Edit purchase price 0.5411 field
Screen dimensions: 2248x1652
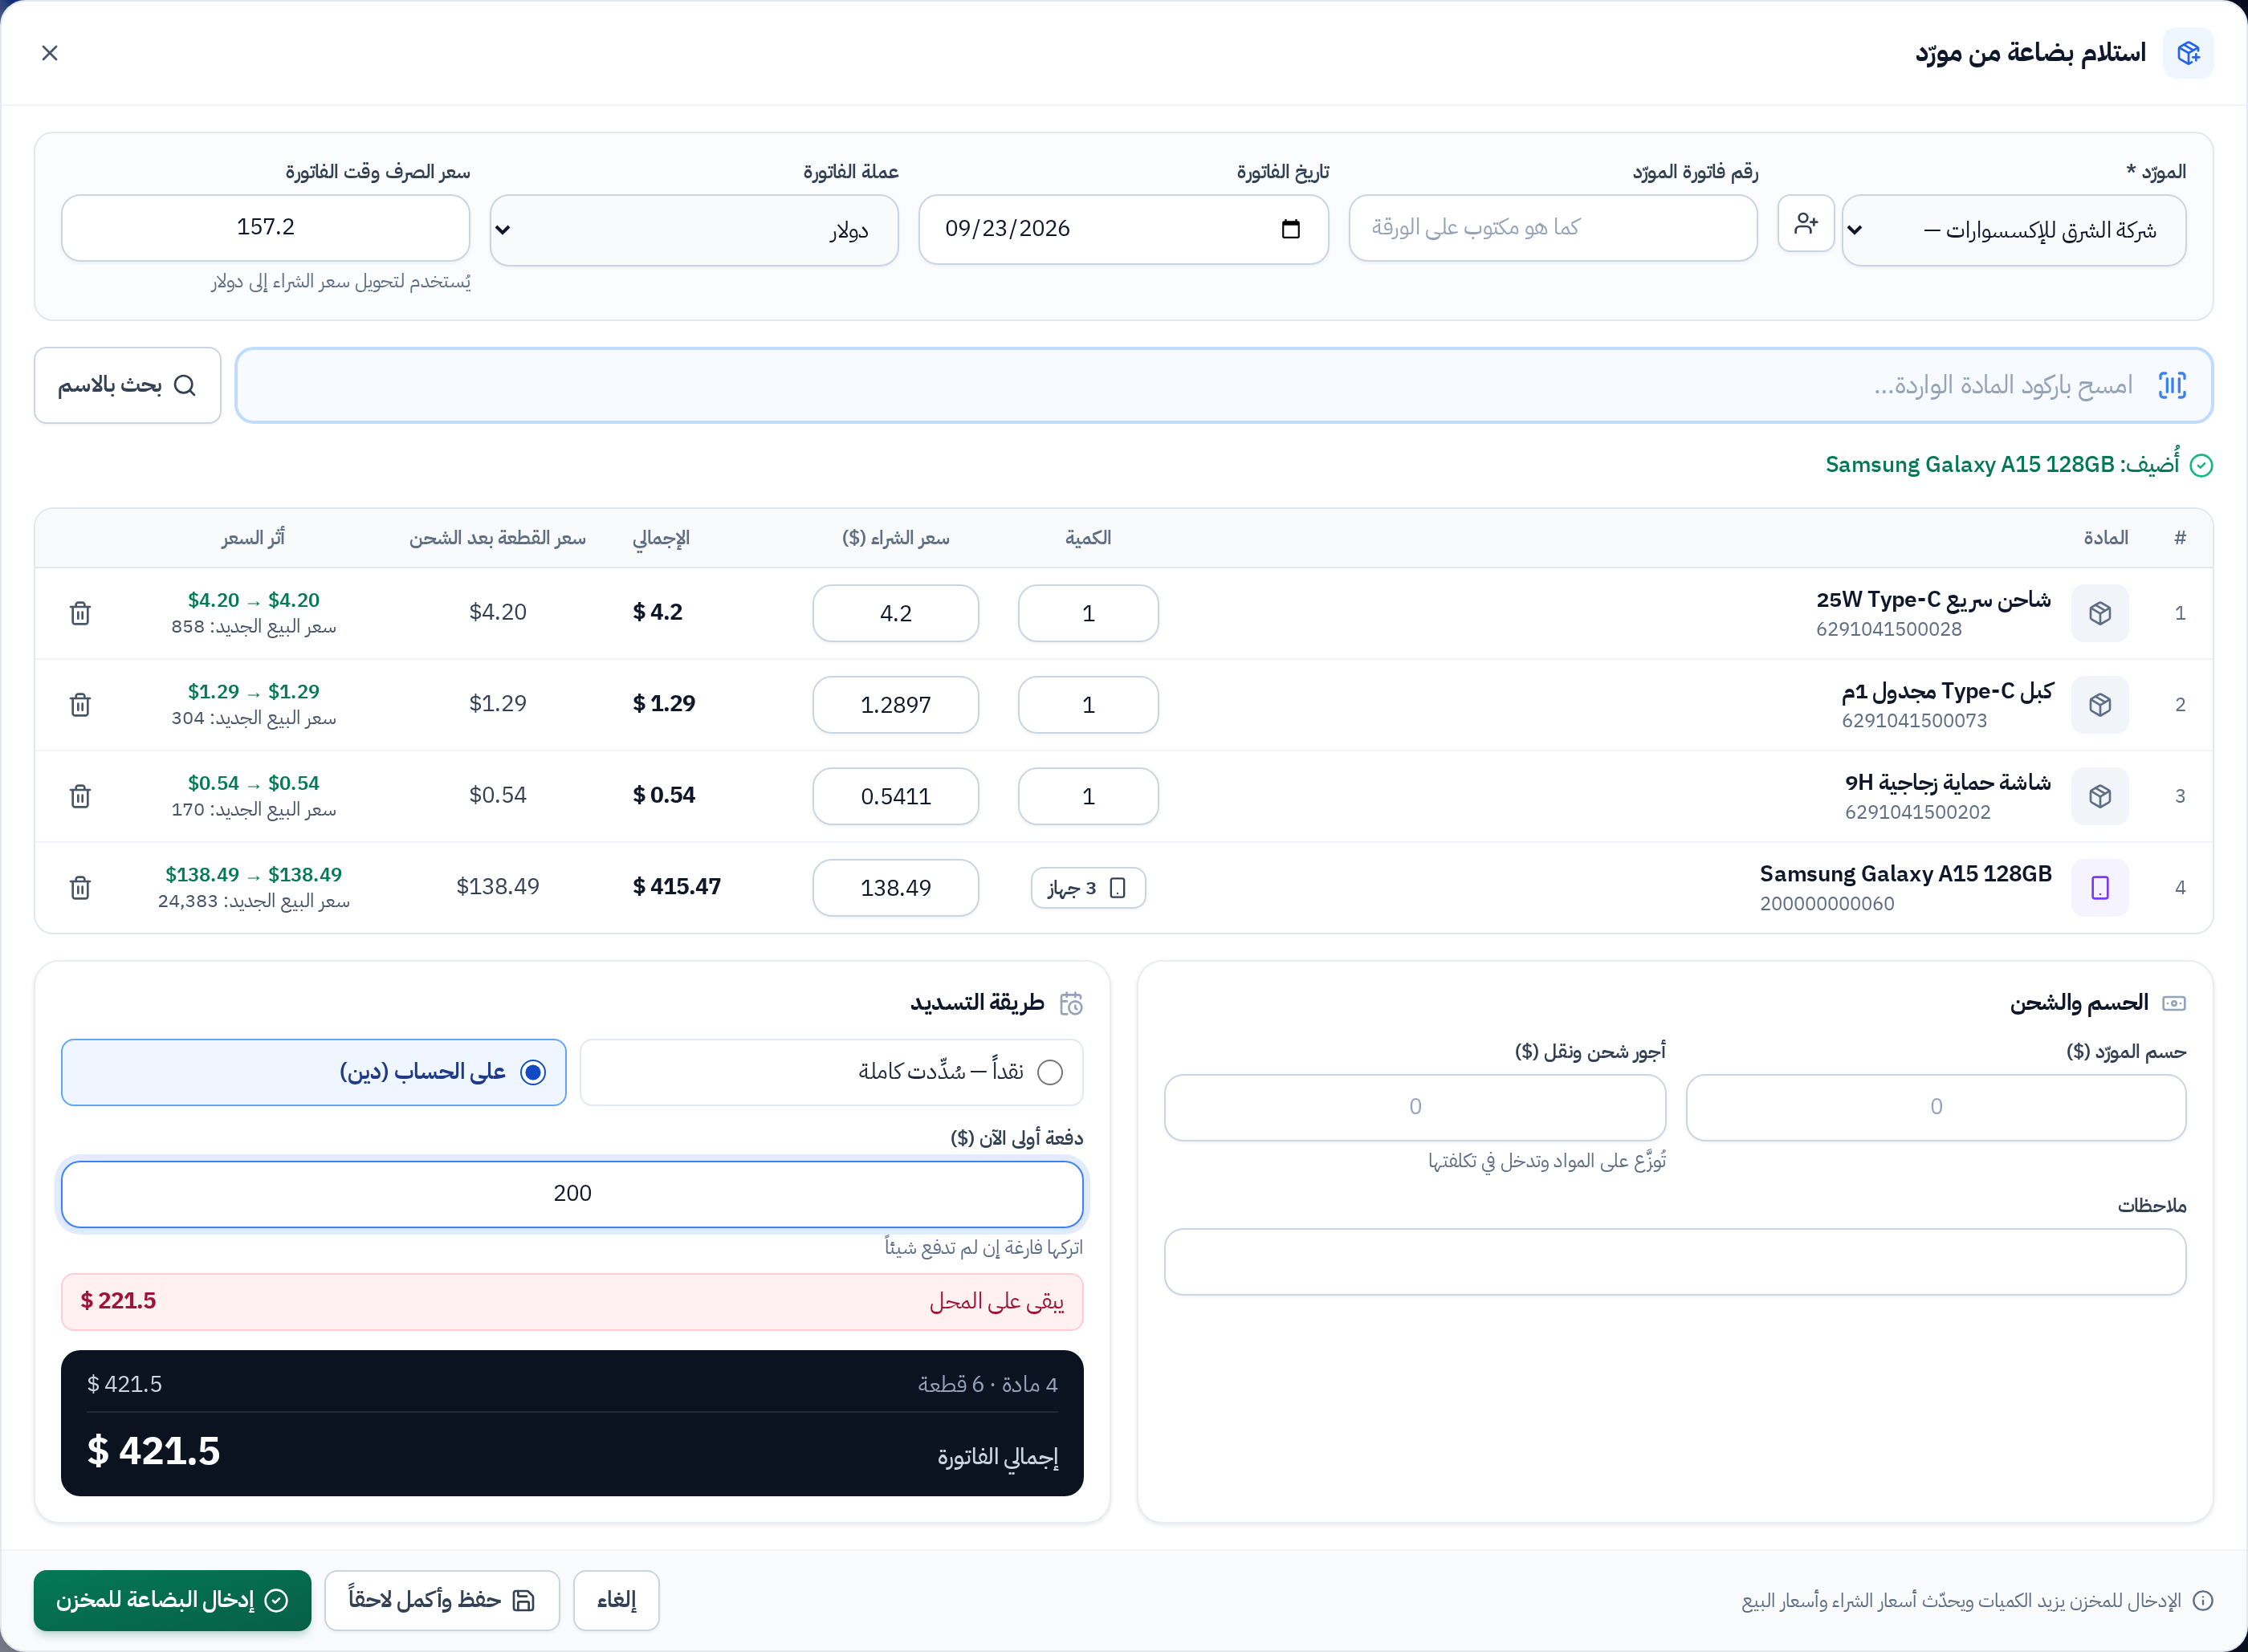pyautogui.click(x=896, y=796)
